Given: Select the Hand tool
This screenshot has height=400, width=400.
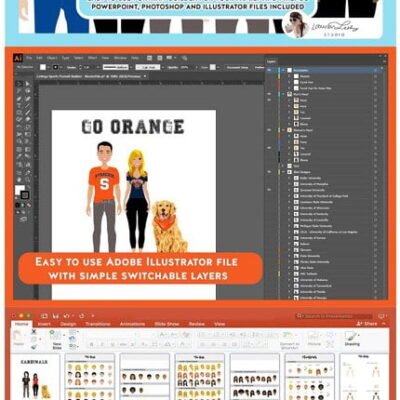Looking at the screenshot, I should pyautogui.click(x=19, y=180).
